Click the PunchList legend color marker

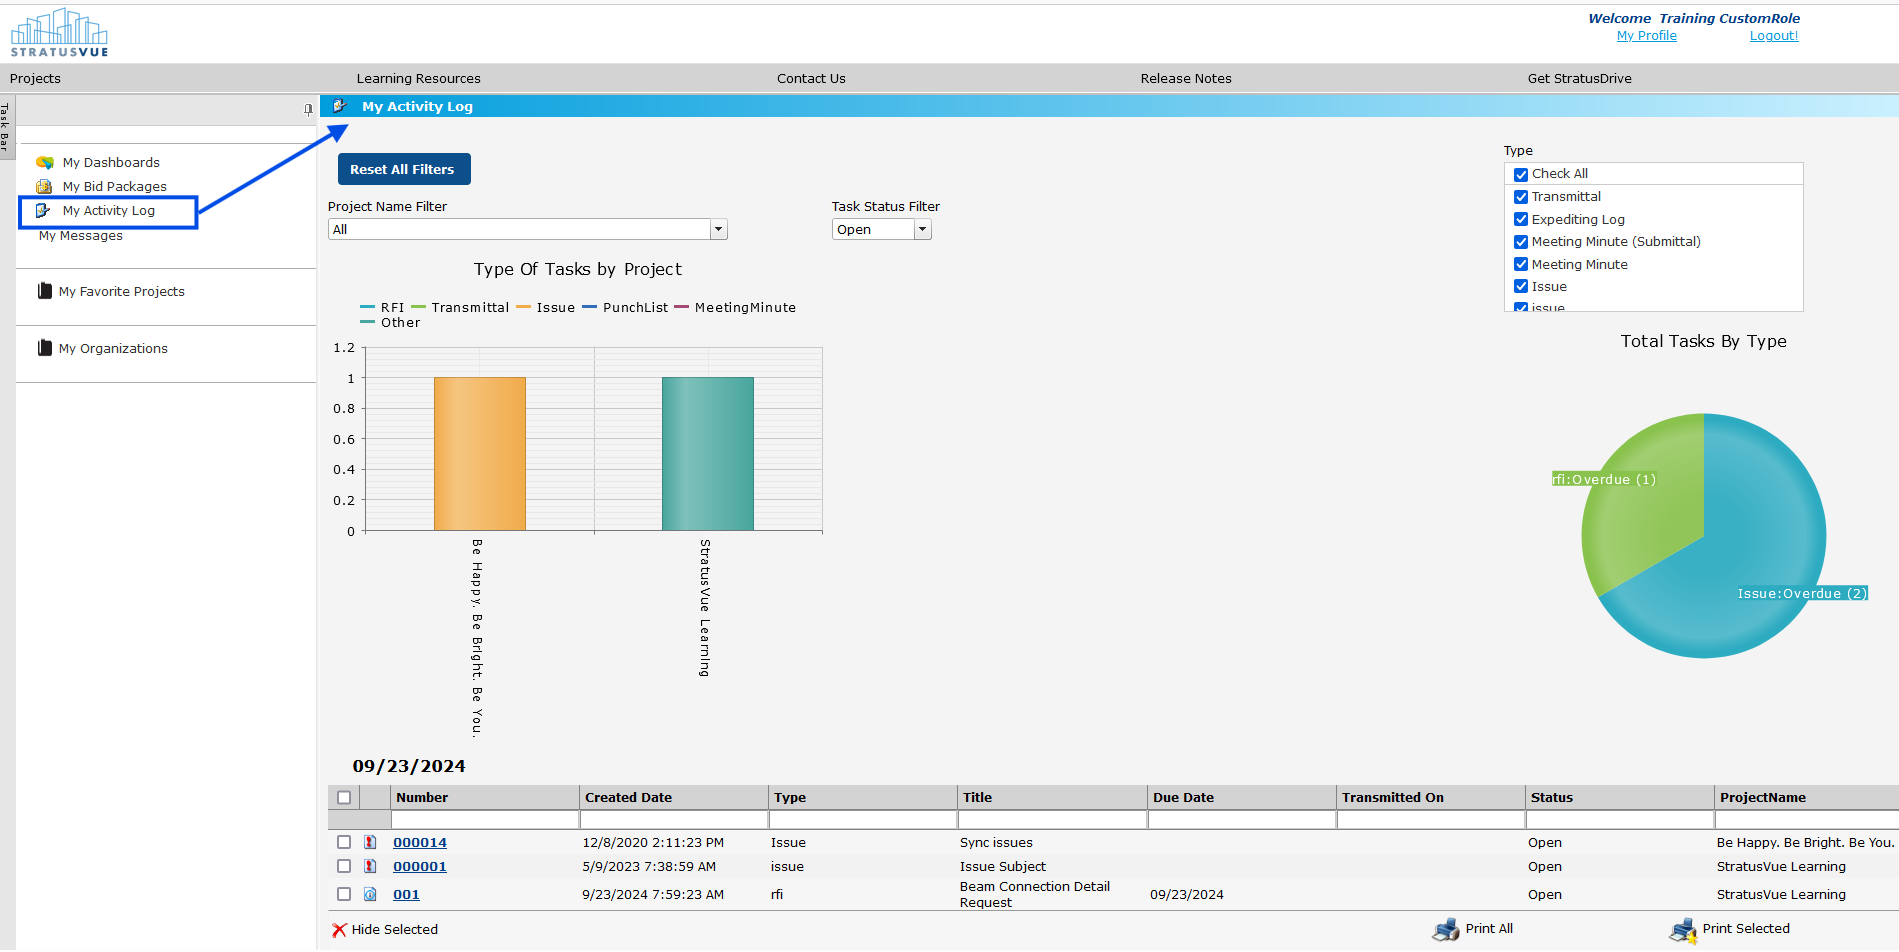(589, 307)
